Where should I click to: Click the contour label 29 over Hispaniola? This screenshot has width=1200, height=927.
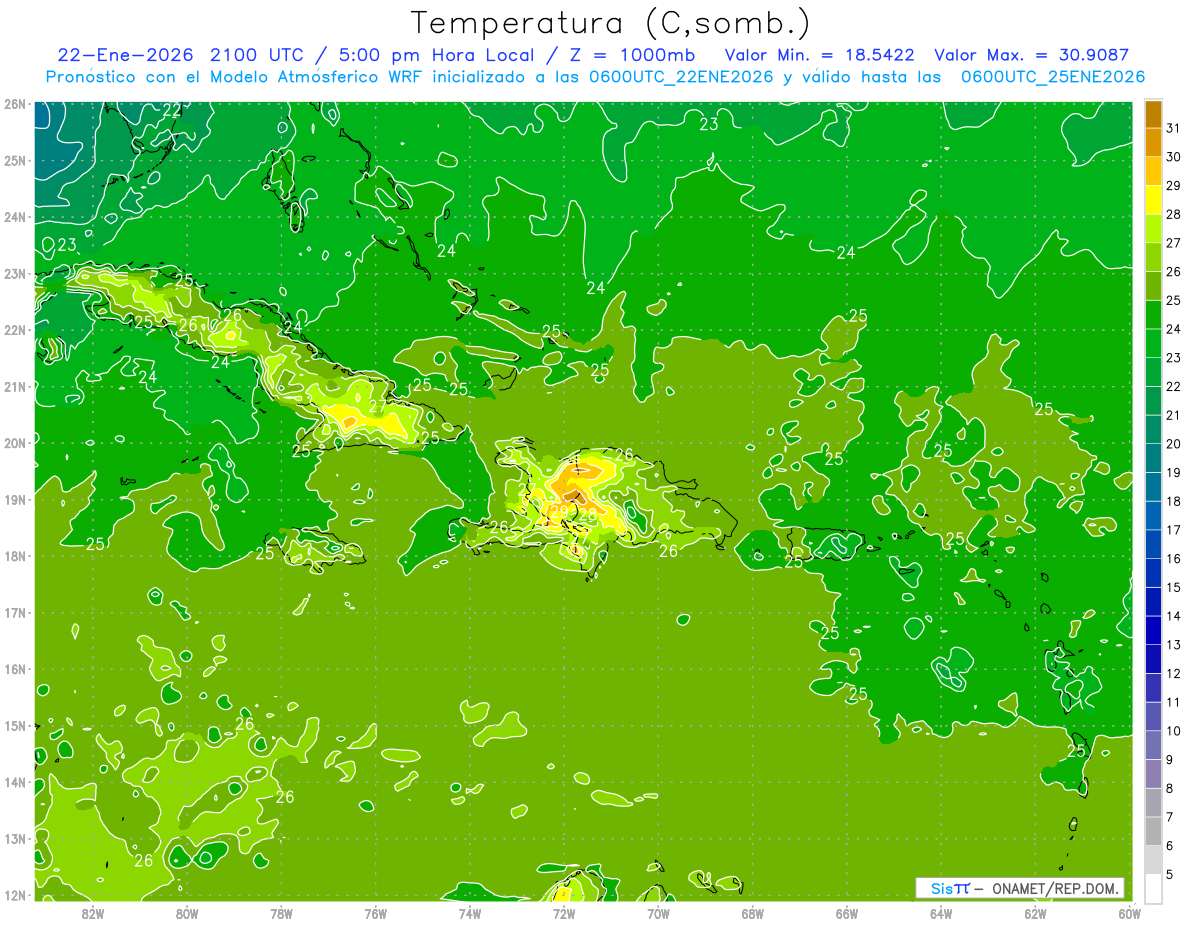click(x=559, y=512)
